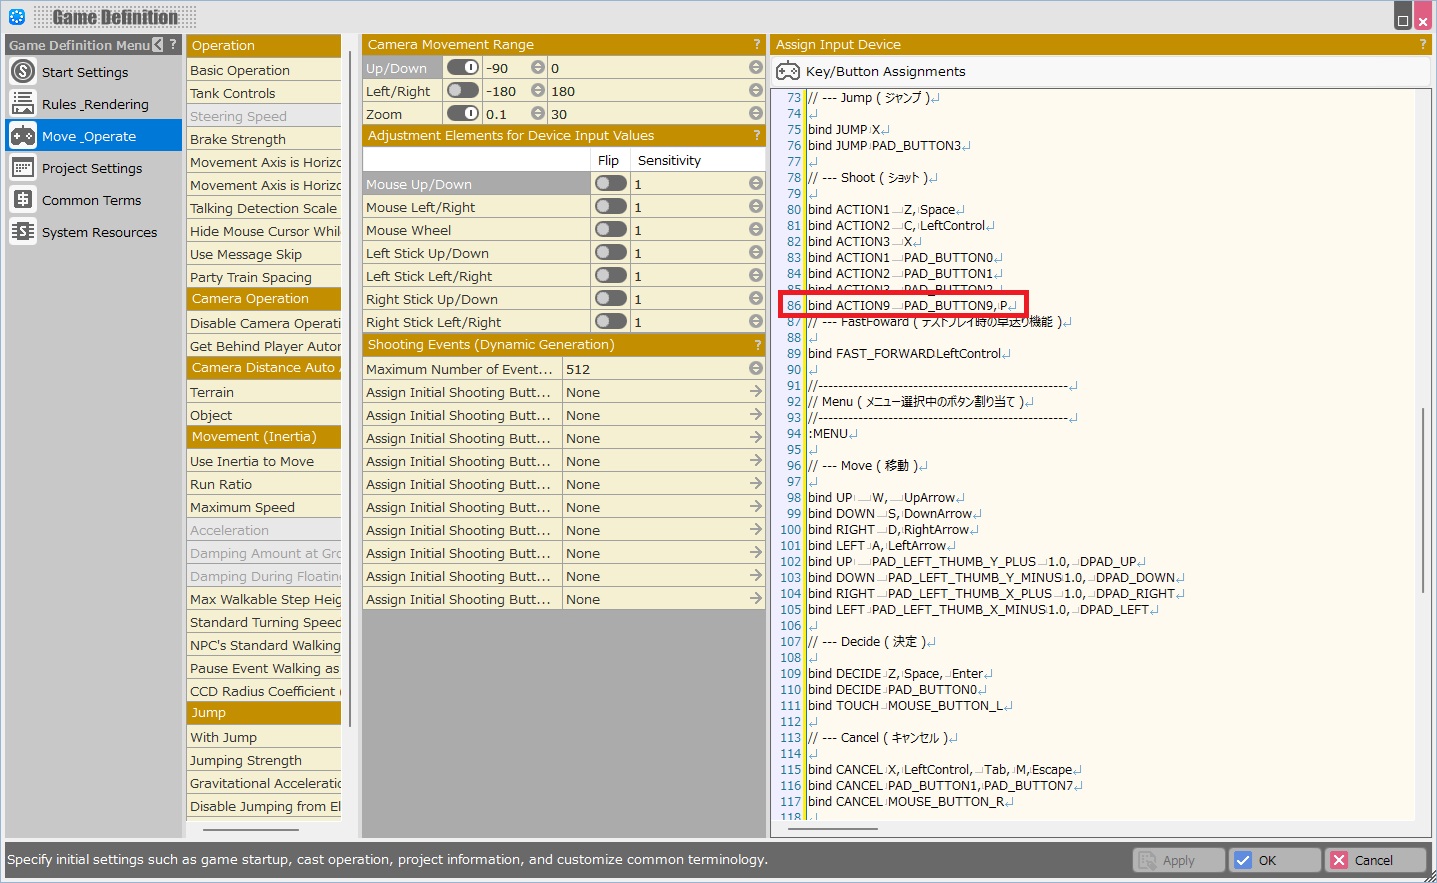Expand the Mouse Wheel sensitivity stepper
The width and height of the screenshot is (1437, 883).
pyautogui.click(x=755, y=230)
